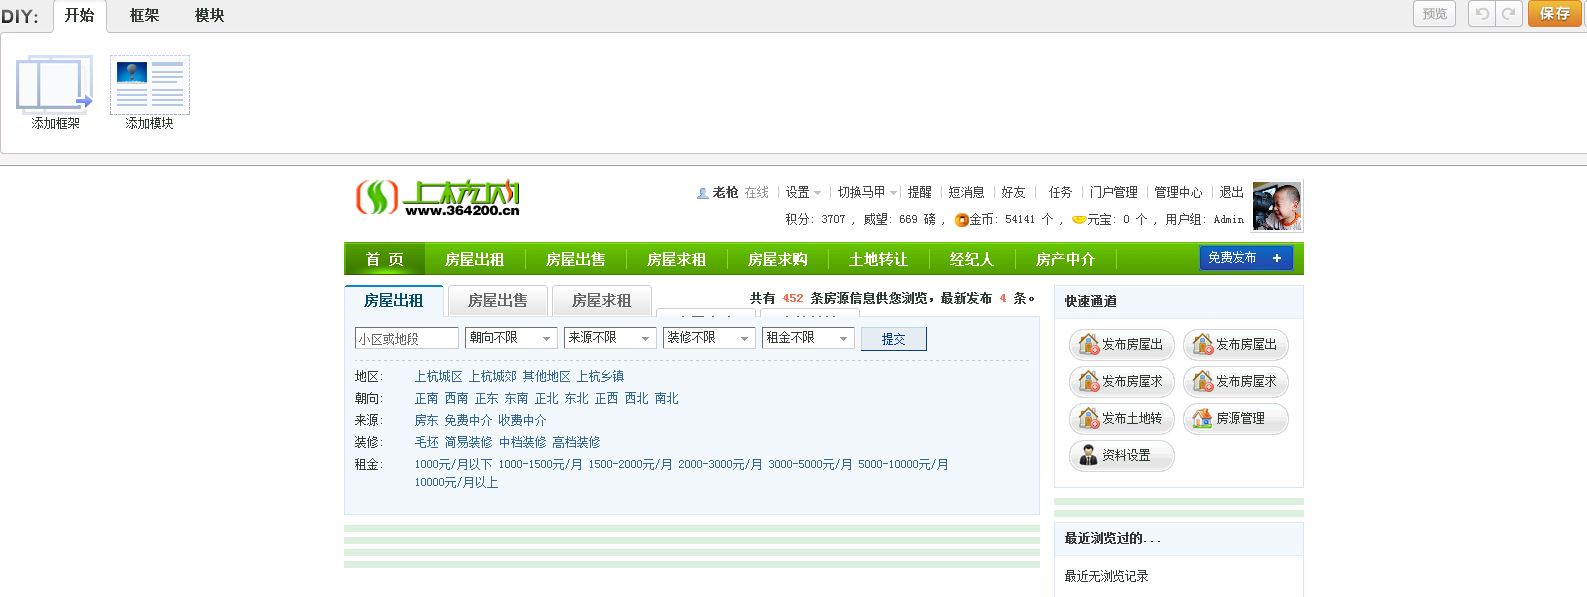Screen dimensions: 1587x597
Task: Click the 免费发布 button
Action: click(1246, 258)
